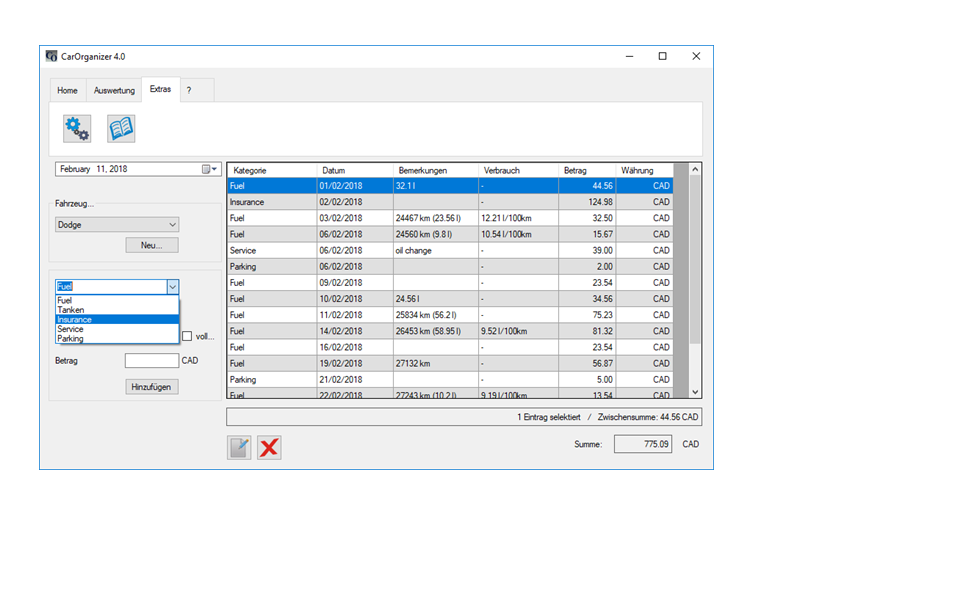Open the settings gears icon
This screenshot has height=600, width=960.
point(76,128)
